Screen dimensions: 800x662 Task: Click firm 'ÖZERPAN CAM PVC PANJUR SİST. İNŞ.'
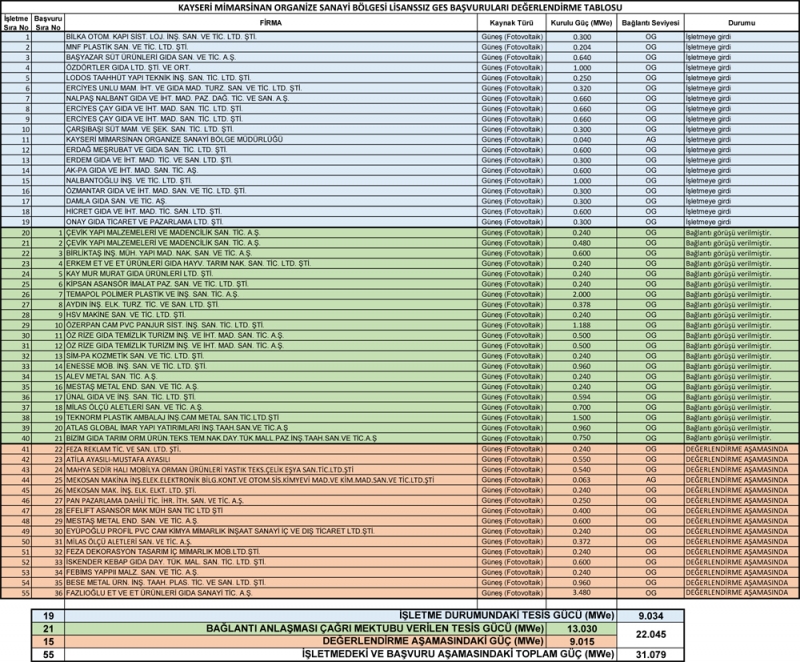point(165,325)
